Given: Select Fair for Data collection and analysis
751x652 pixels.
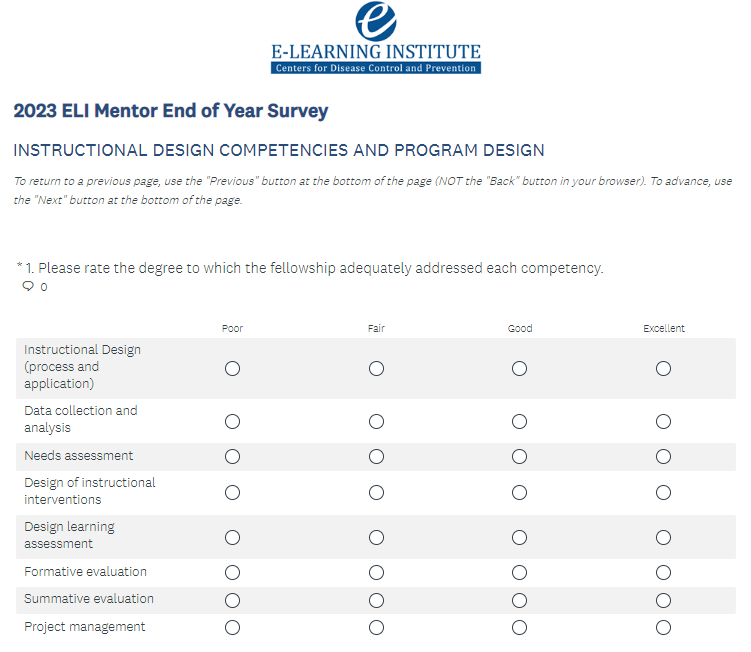Looking at the screenshot, I should (x=376, y=421).
